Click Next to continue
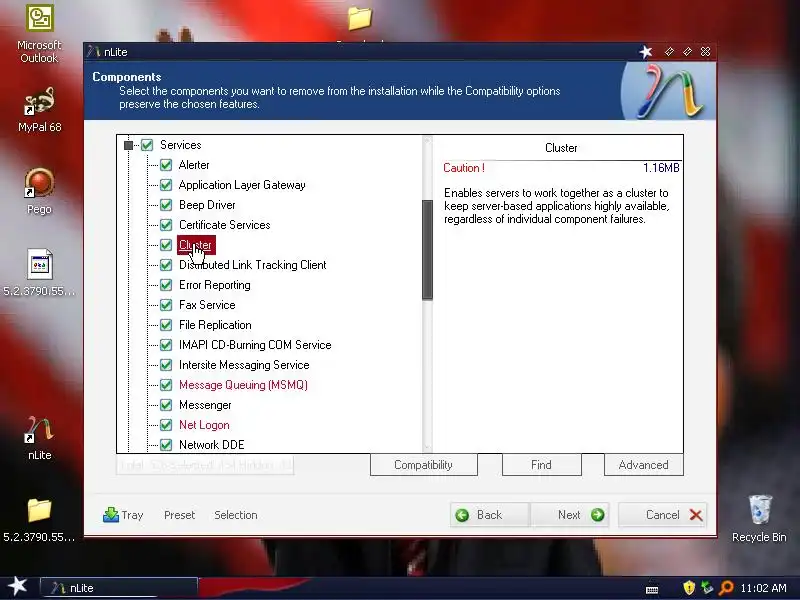The width and height of the screenshot is (800, 600). (569, 515)
